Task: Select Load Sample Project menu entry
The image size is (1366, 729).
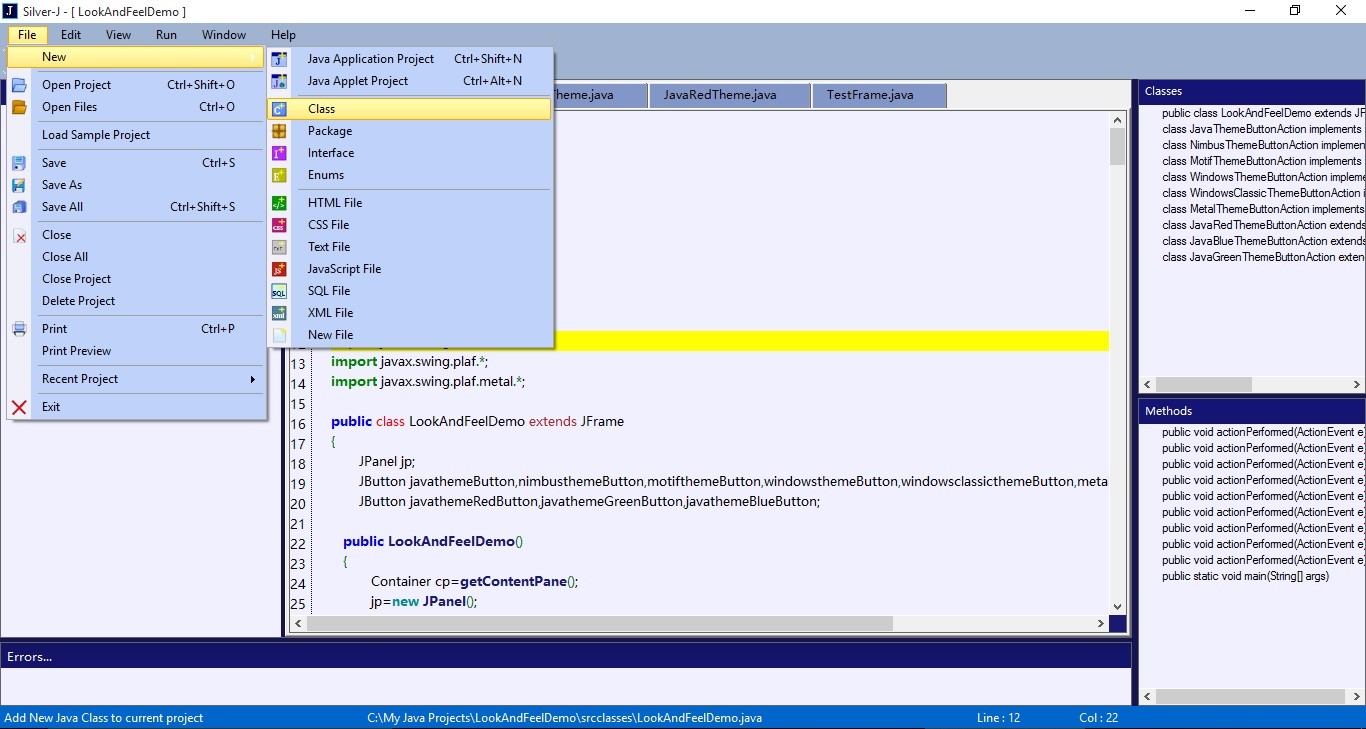Action: click(96, 135)
